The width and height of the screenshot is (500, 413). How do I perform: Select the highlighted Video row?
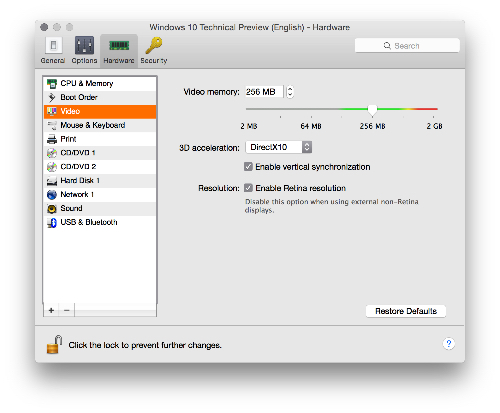[100, 111]
